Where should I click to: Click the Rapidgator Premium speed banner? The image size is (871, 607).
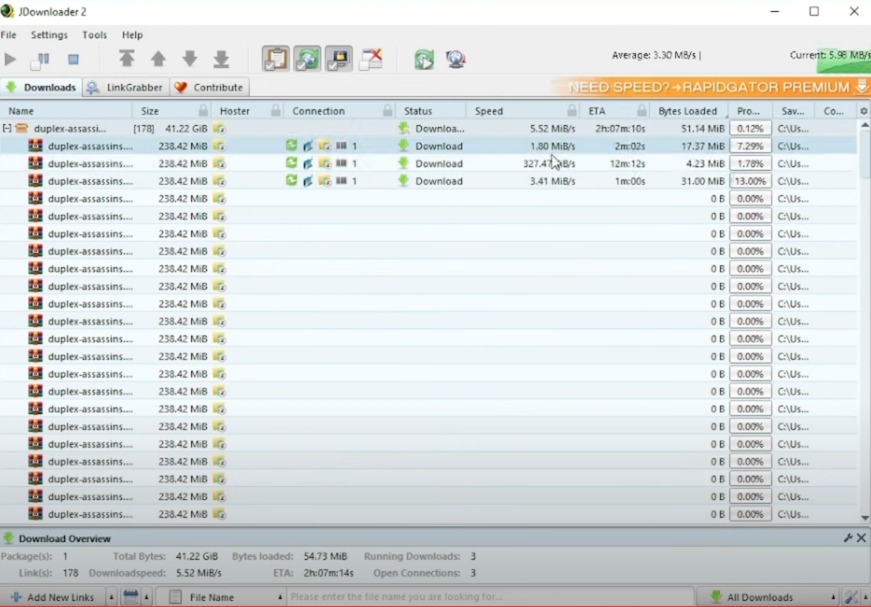[x=710, y=87]
